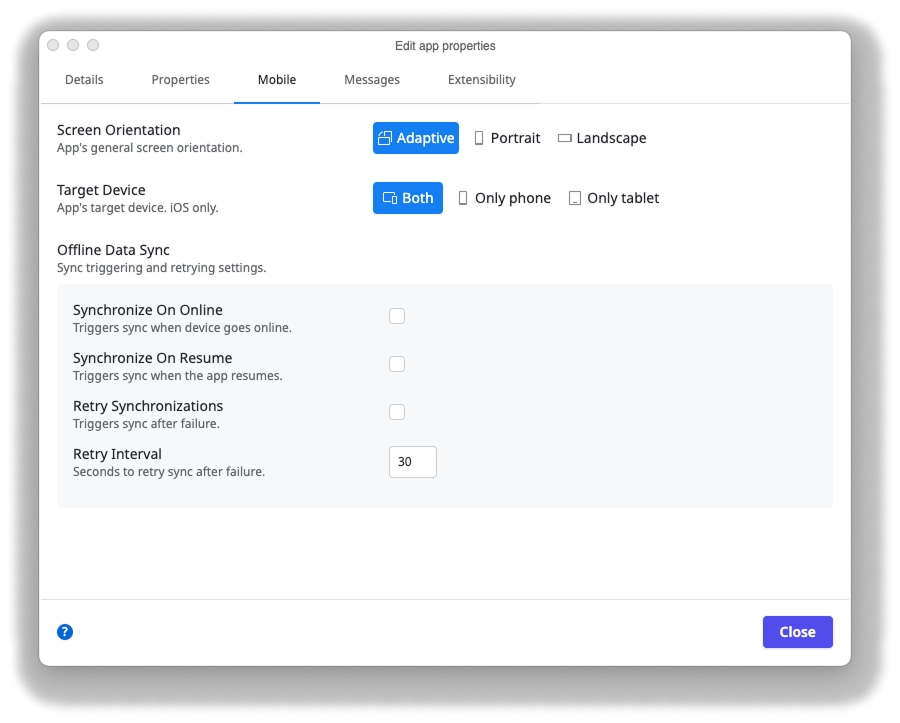This screenshot has height=723, width=900.
Task: Click the Close button
Action: 797,632
